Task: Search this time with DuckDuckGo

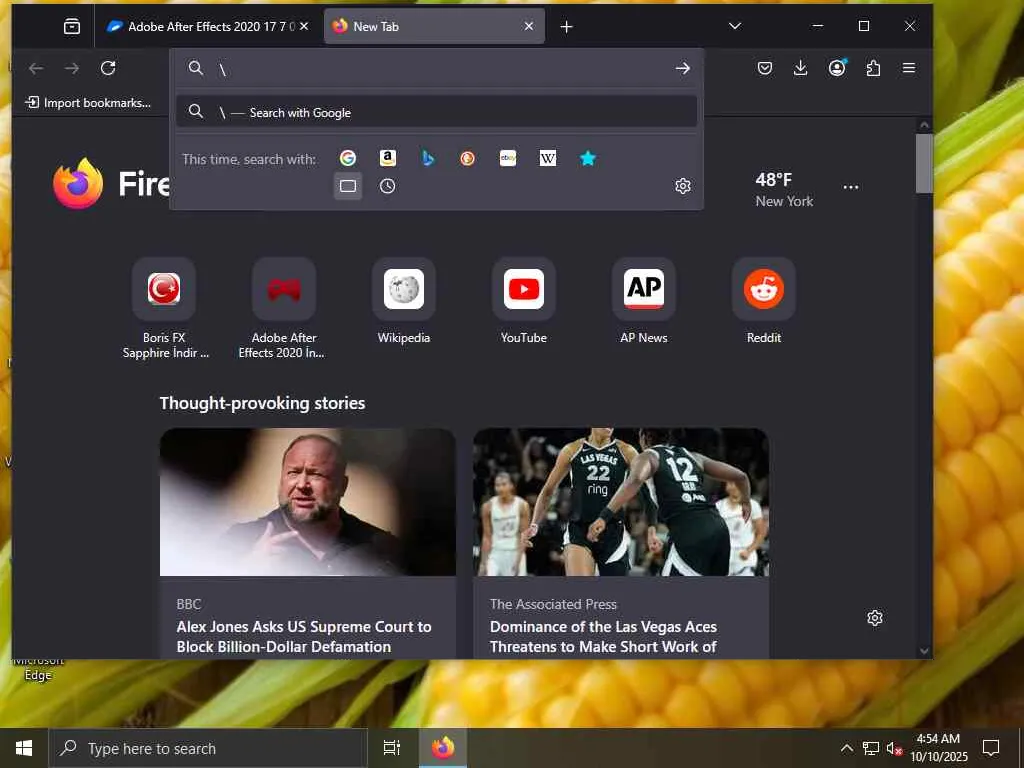Action: click(x=468, y=158)
